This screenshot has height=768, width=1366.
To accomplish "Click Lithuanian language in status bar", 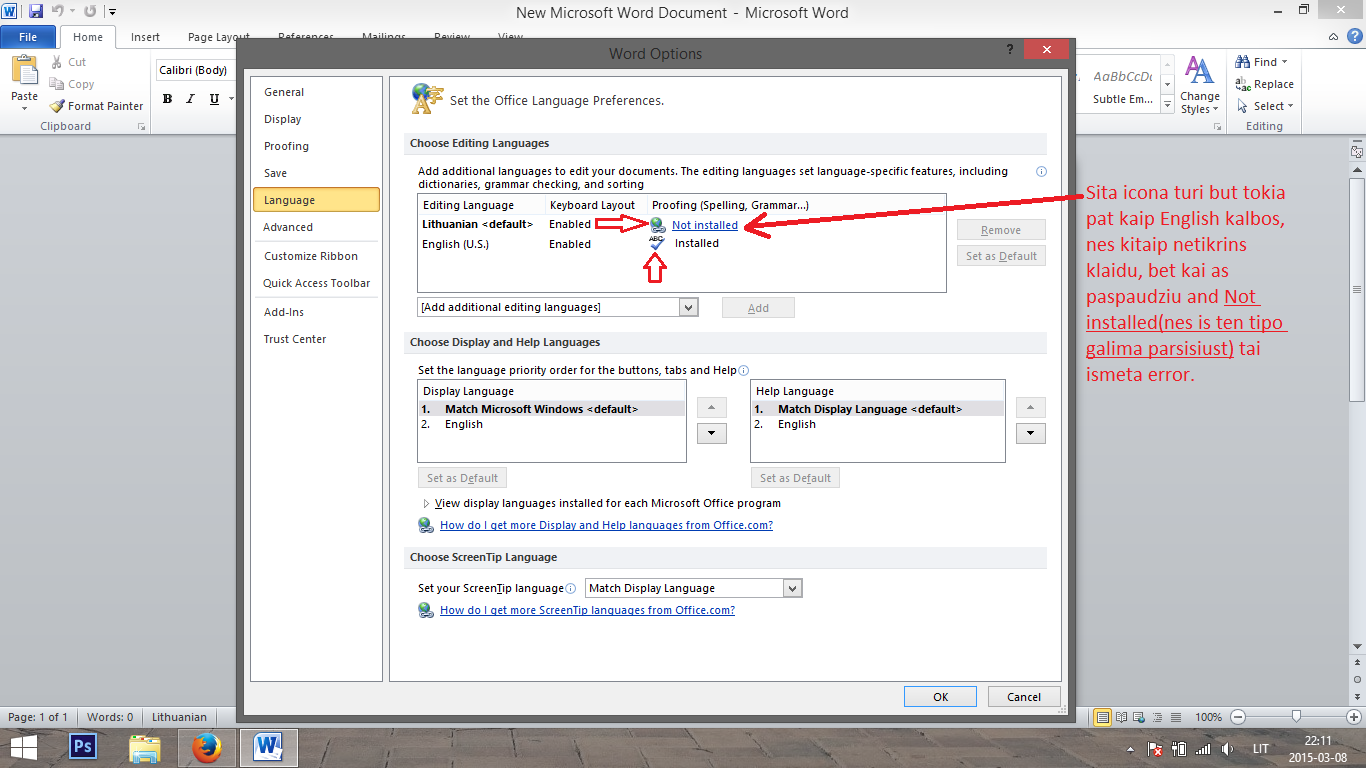I will (x=179, y=717).
